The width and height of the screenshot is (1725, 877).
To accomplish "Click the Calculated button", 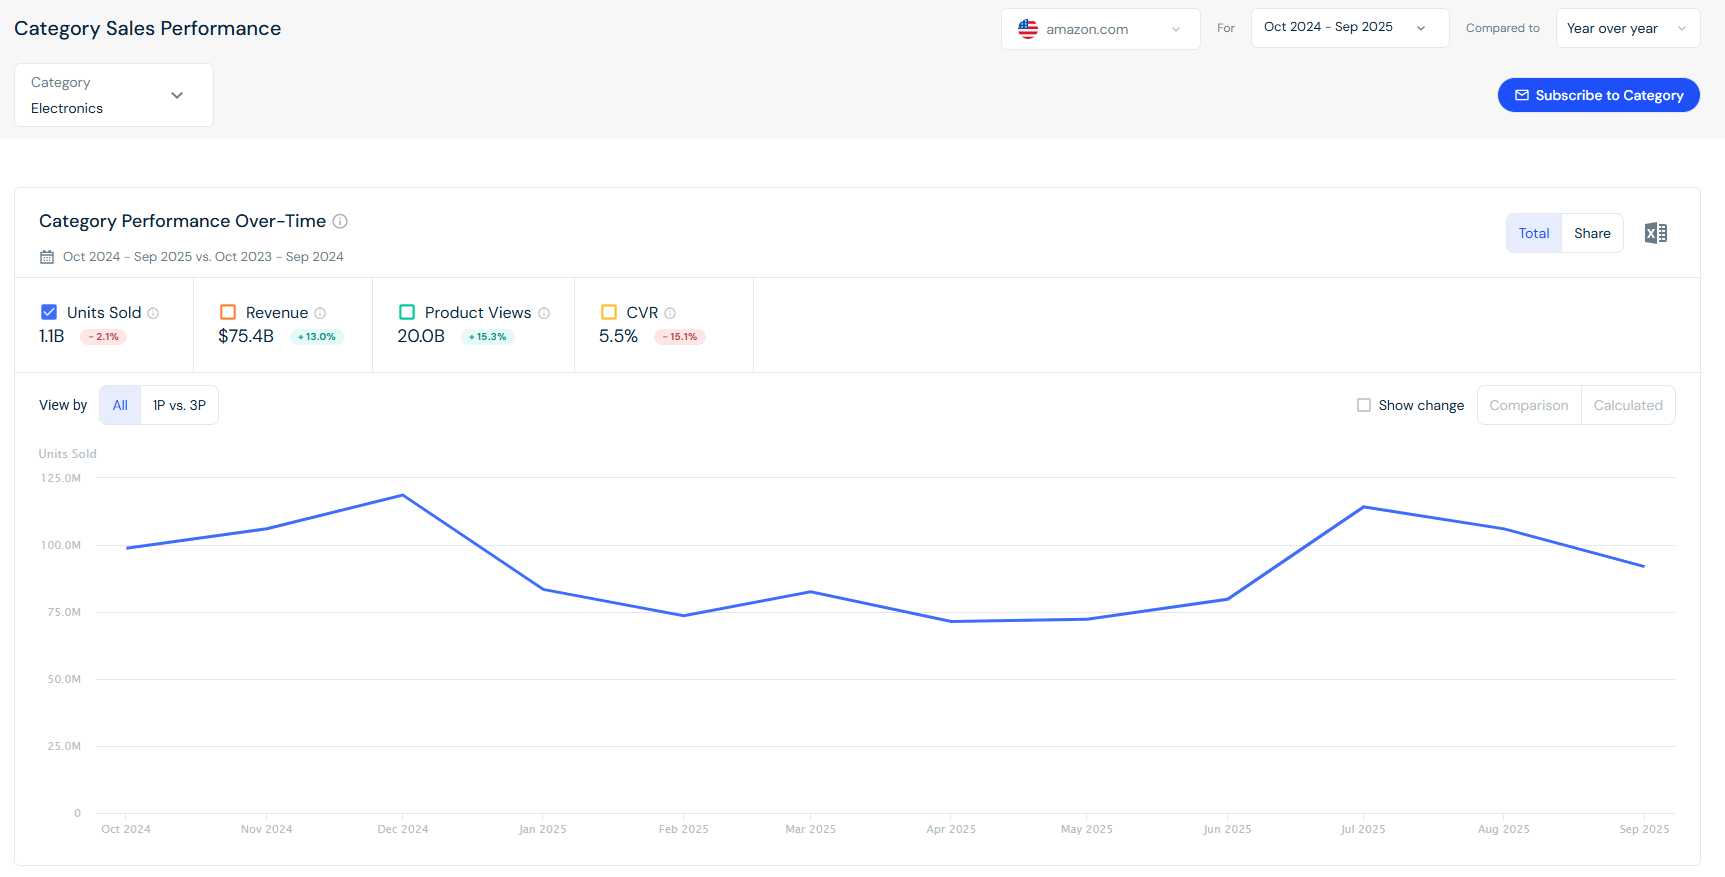I will tap(1627, 405).
